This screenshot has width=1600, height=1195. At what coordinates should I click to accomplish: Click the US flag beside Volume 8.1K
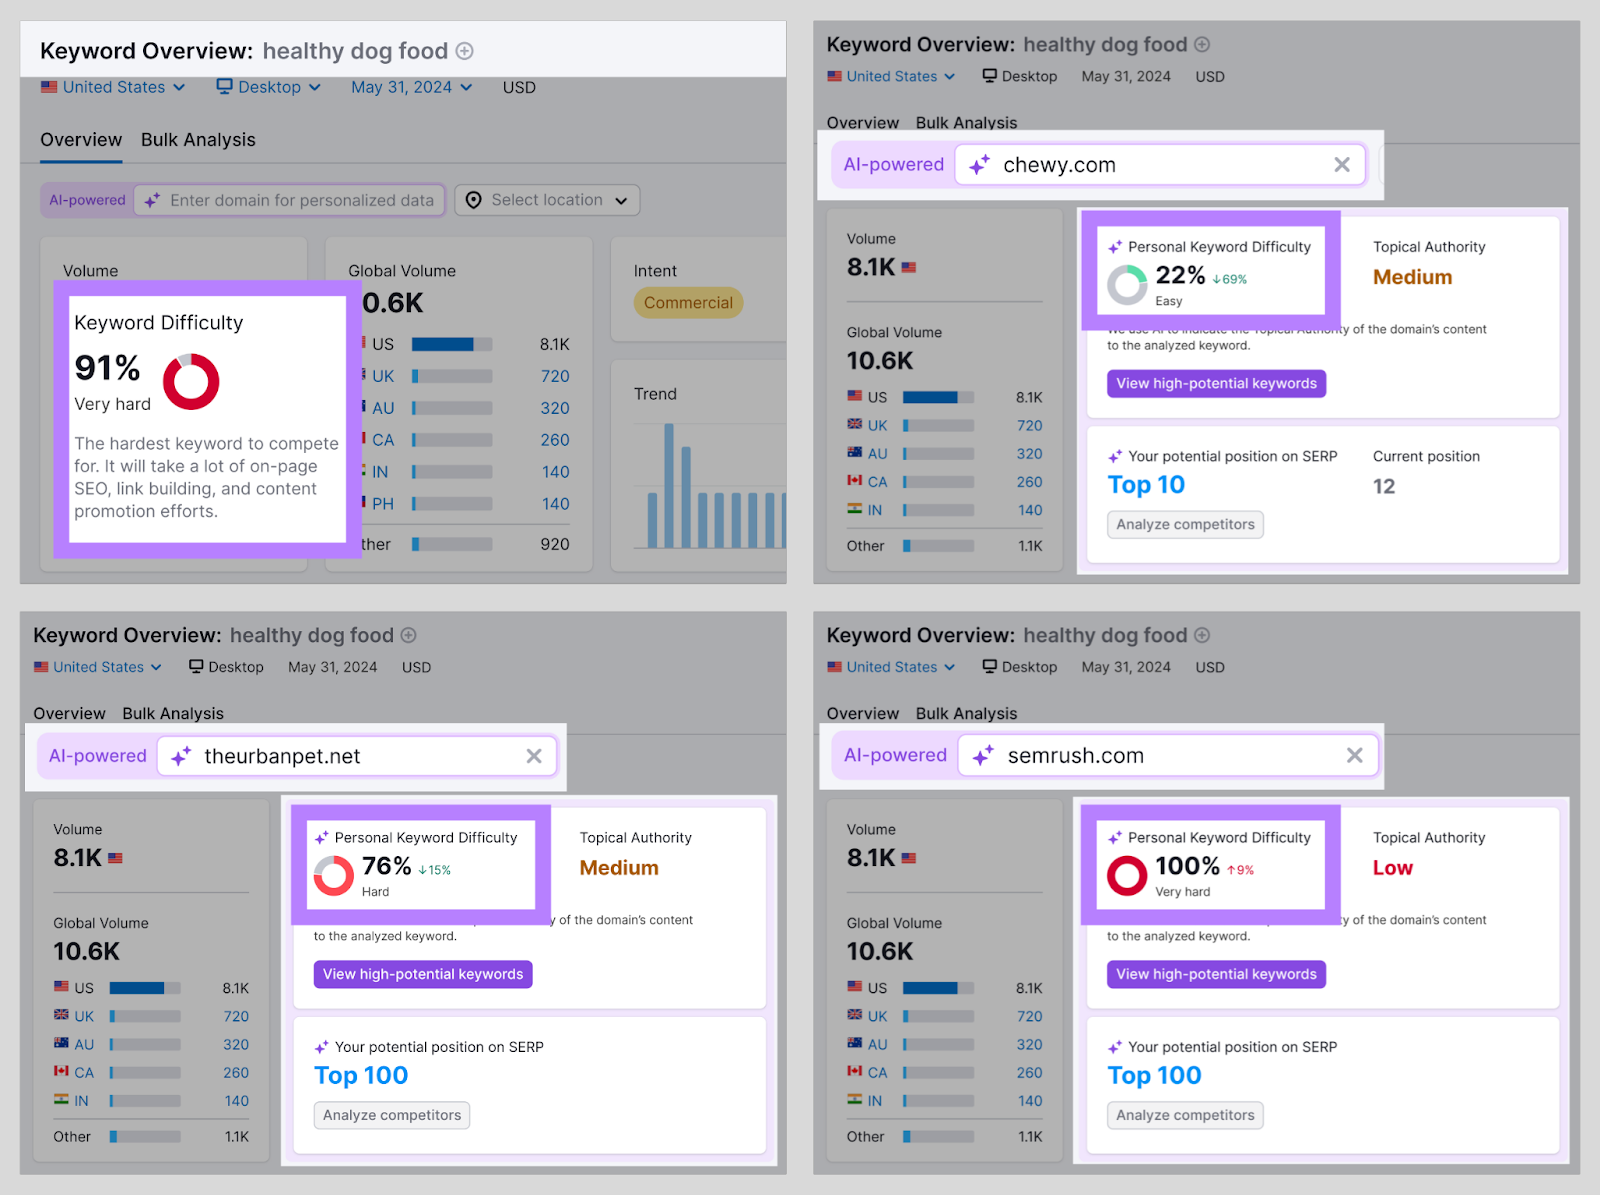tap(908, 267)
